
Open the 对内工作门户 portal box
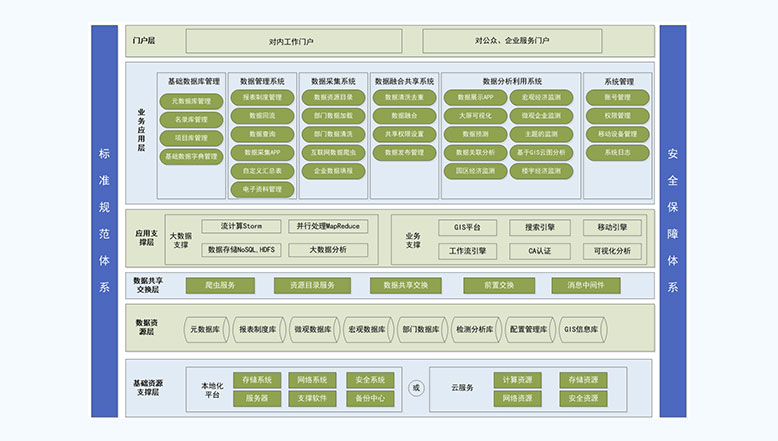point(291,41)
